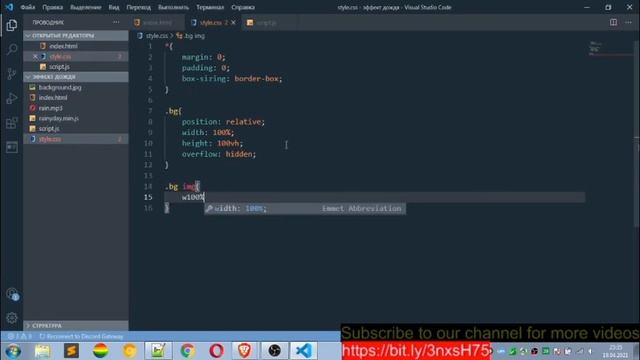Collapse the project folder section
This screenshot has width=640, height=360.
(76, 77)
